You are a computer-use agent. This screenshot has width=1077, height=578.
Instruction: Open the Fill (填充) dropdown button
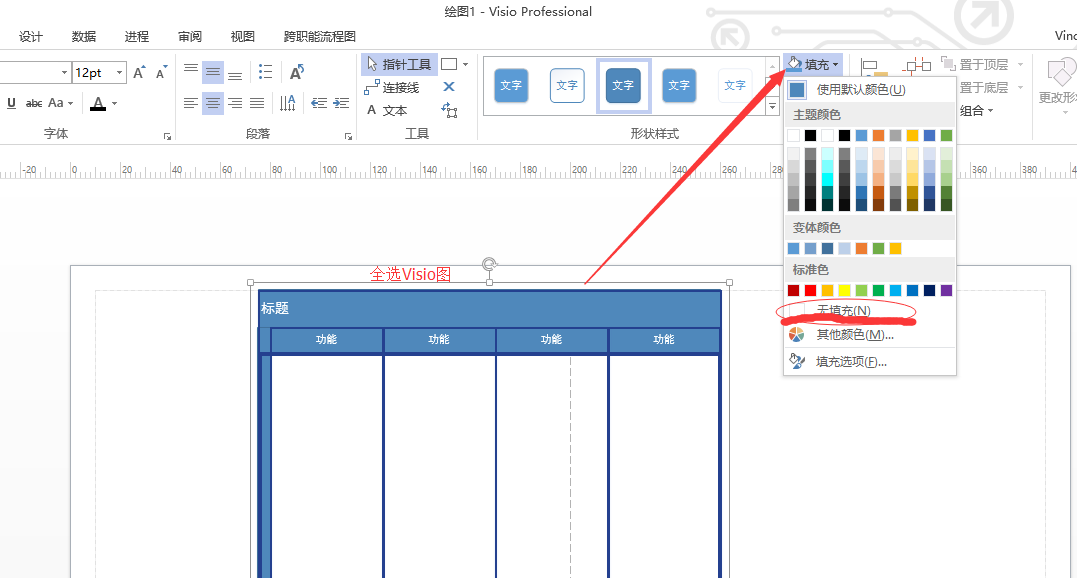coord(813,65)
